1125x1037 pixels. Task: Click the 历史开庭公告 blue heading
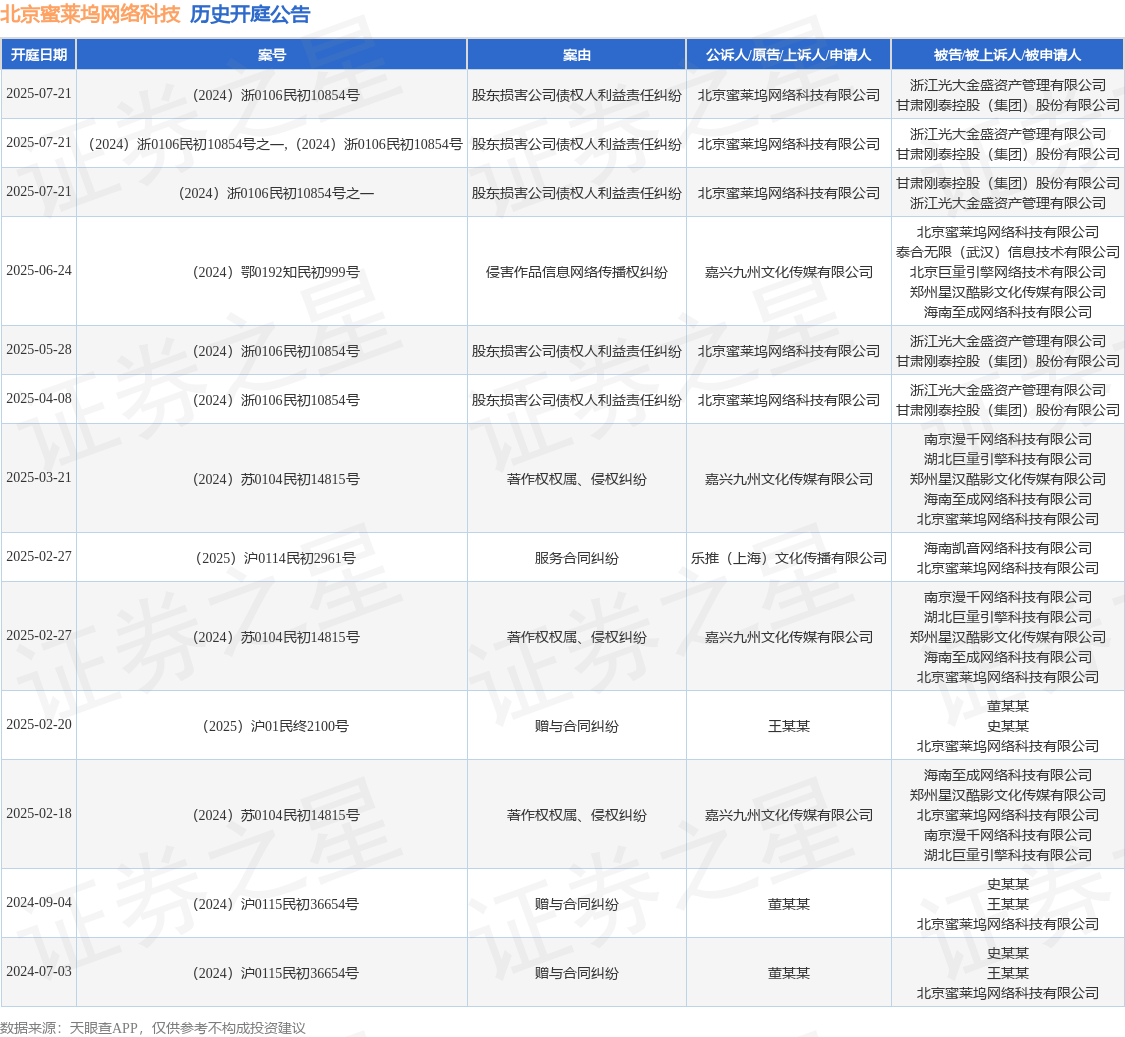click(x=250, y=14)
